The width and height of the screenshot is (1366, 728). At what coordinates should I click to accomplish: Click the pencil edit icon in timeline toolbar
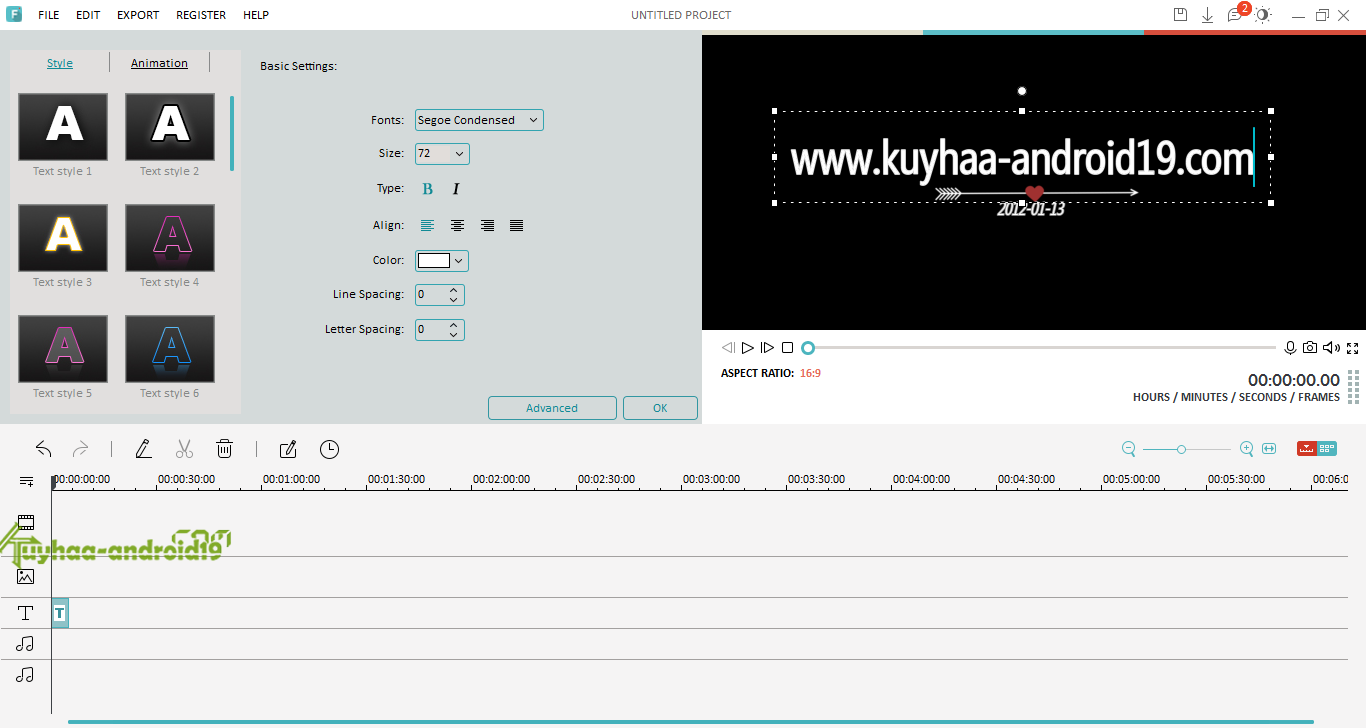point(143,450)
